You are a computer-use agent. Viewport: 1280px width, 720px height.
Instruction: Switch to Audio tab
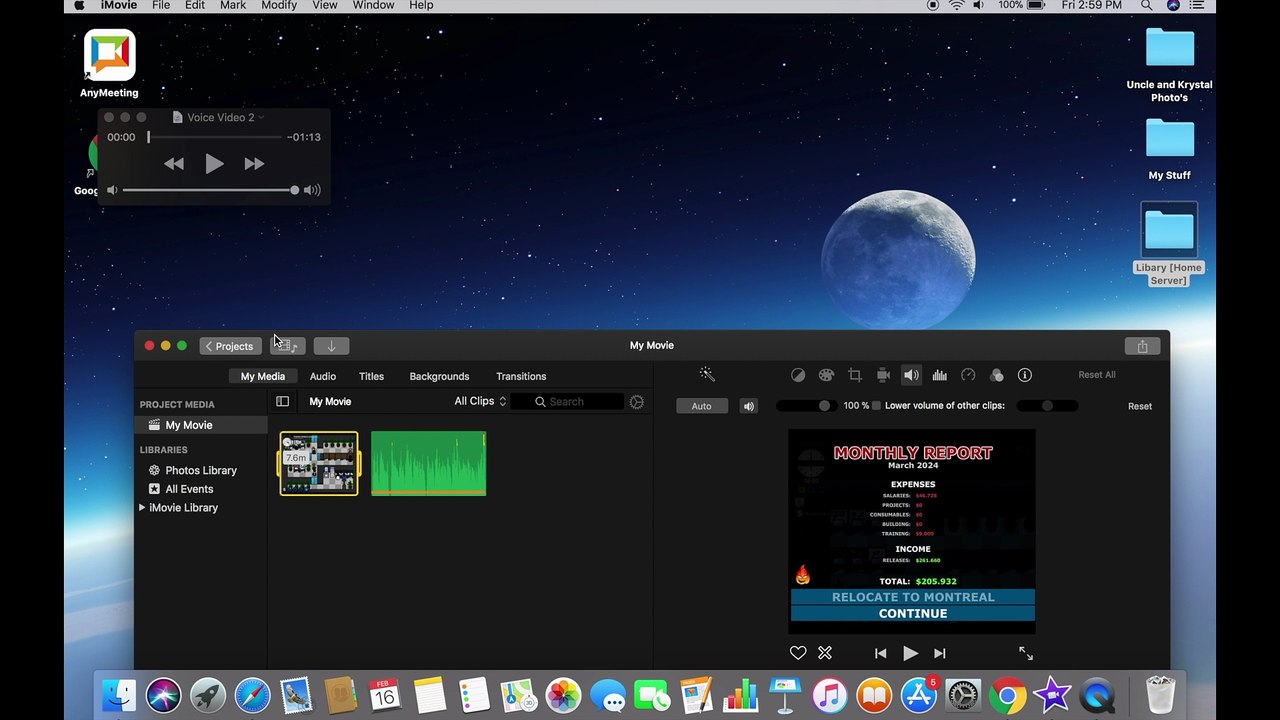322,376
